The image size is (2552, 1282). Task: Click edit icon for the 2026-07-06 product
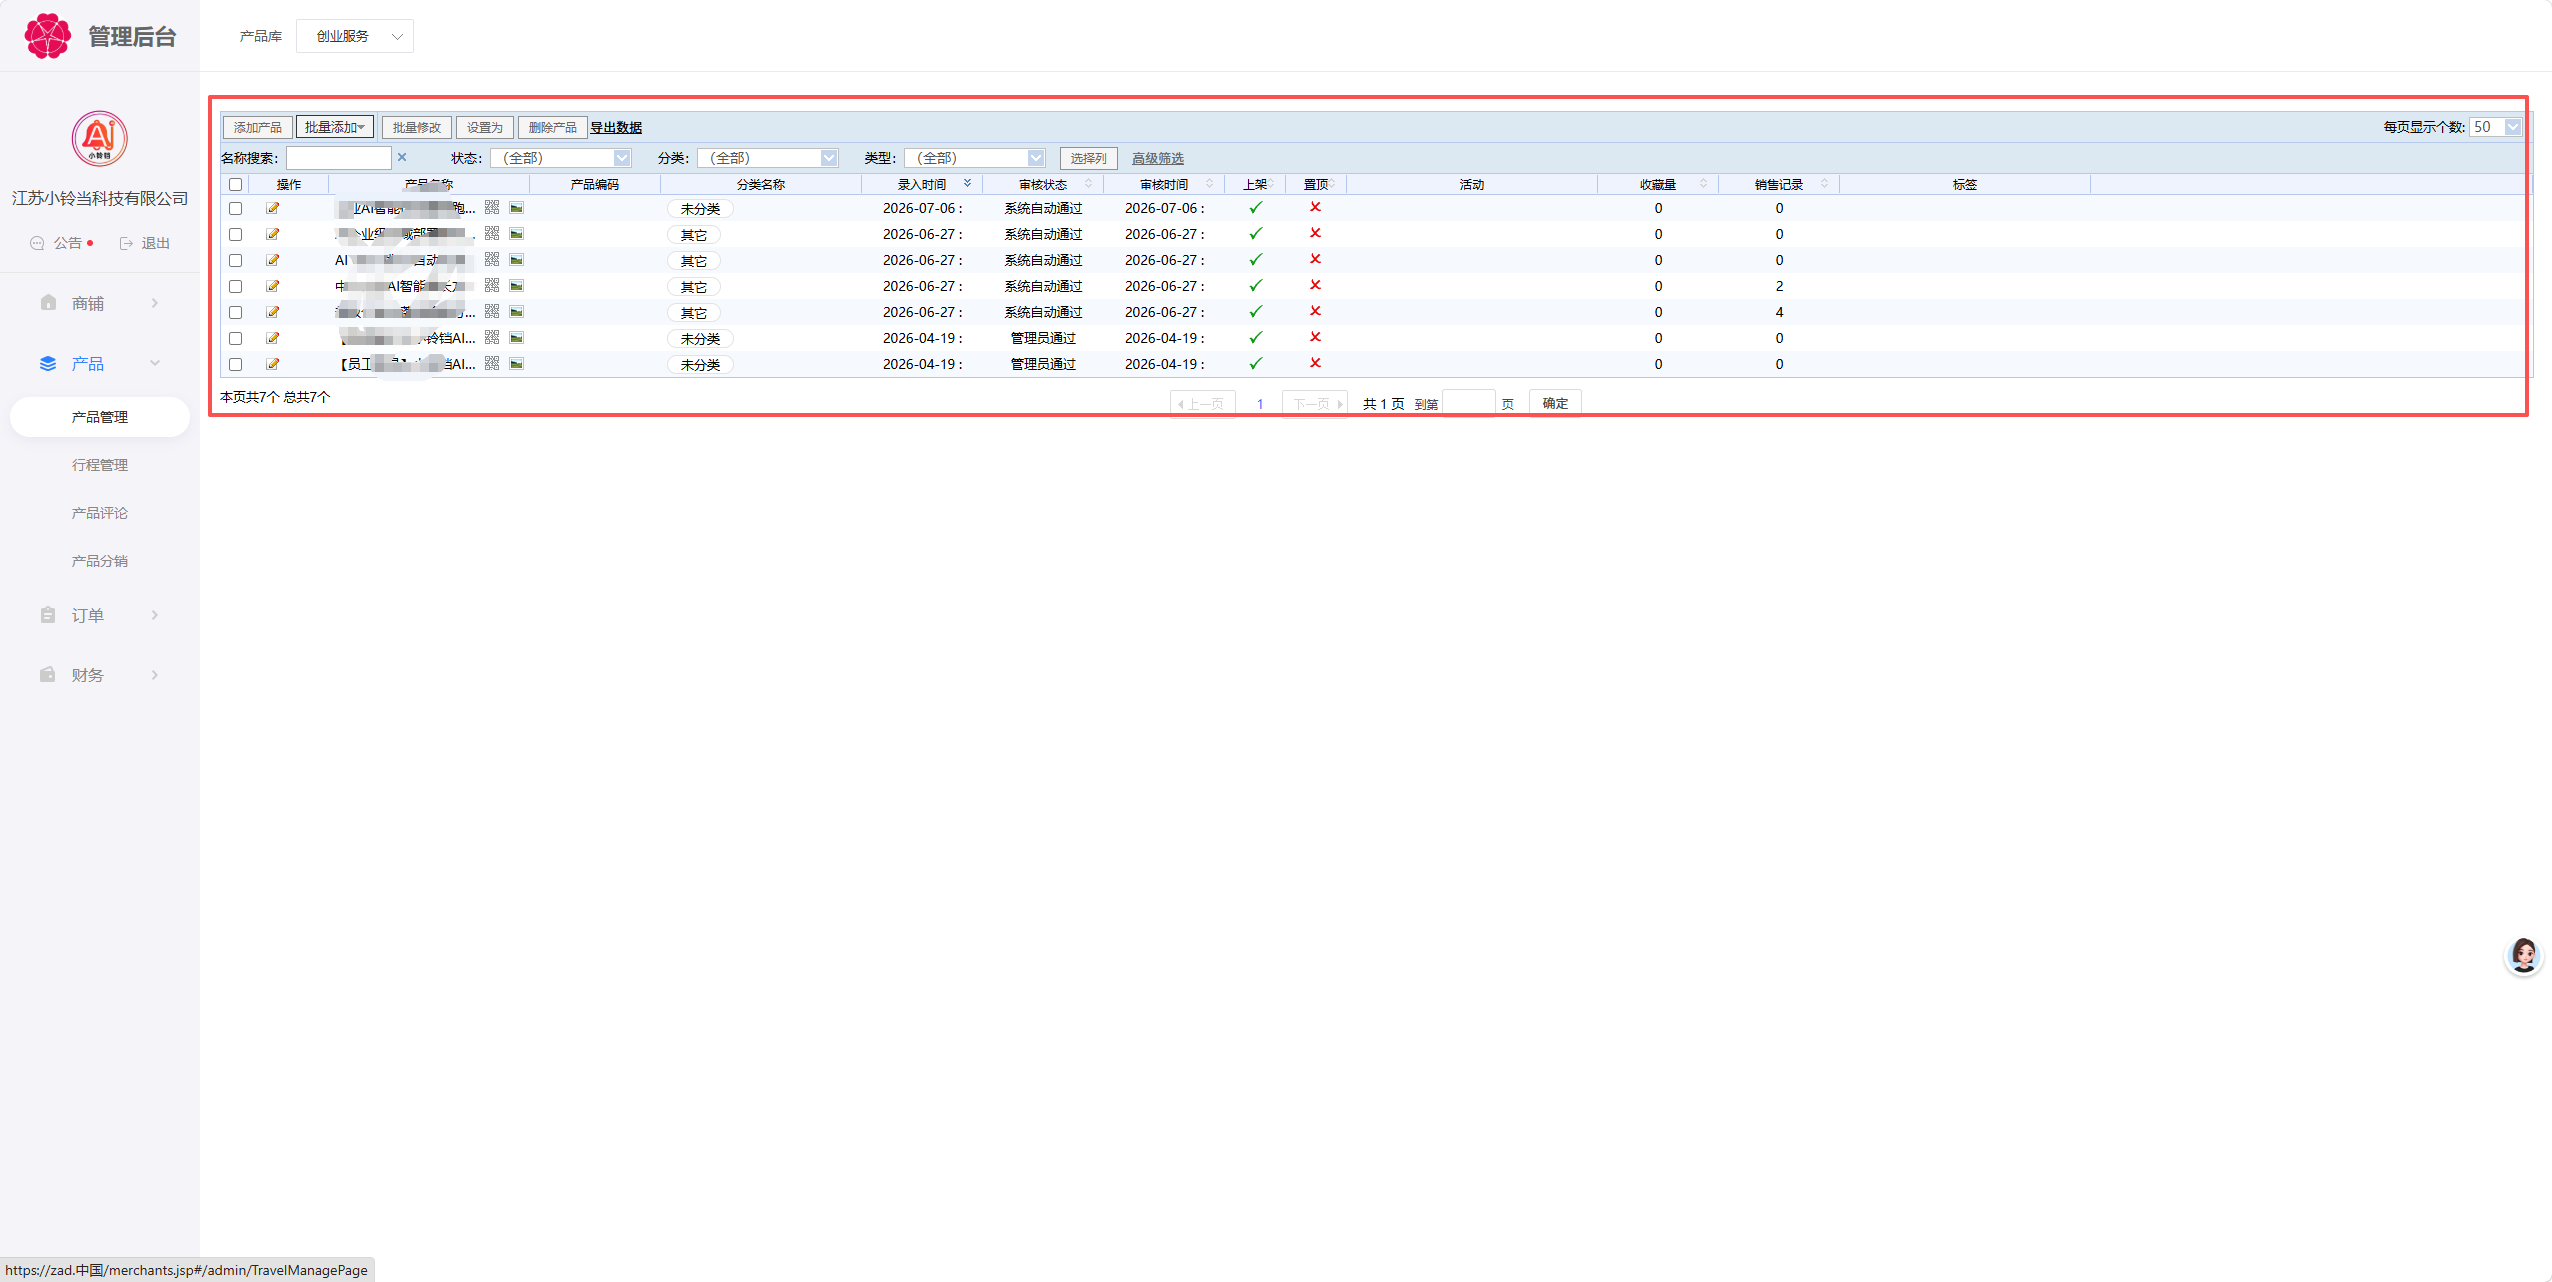[272, 208]
